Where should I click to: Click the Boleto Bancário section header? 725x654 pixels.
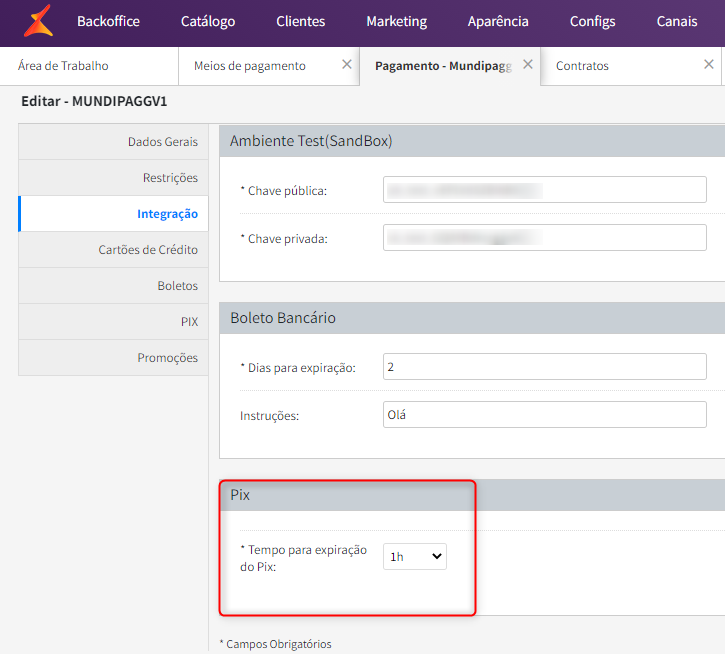[472, 318]
